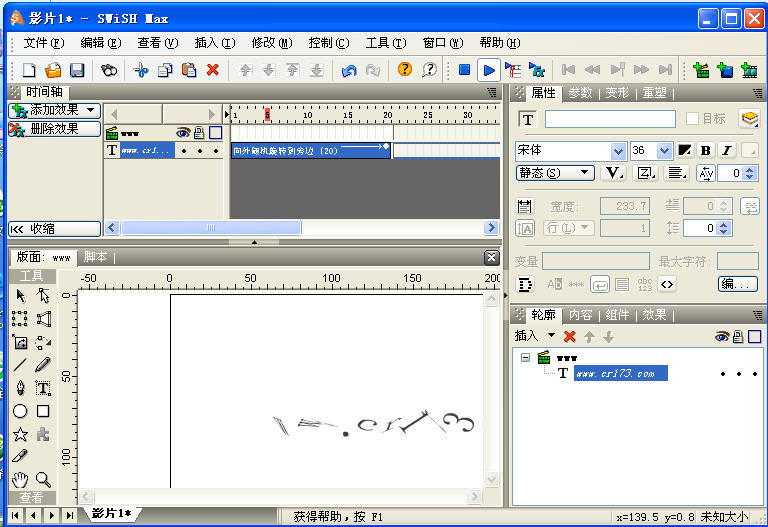
Task: Click the Play movie button
Action: click(488, 70)
